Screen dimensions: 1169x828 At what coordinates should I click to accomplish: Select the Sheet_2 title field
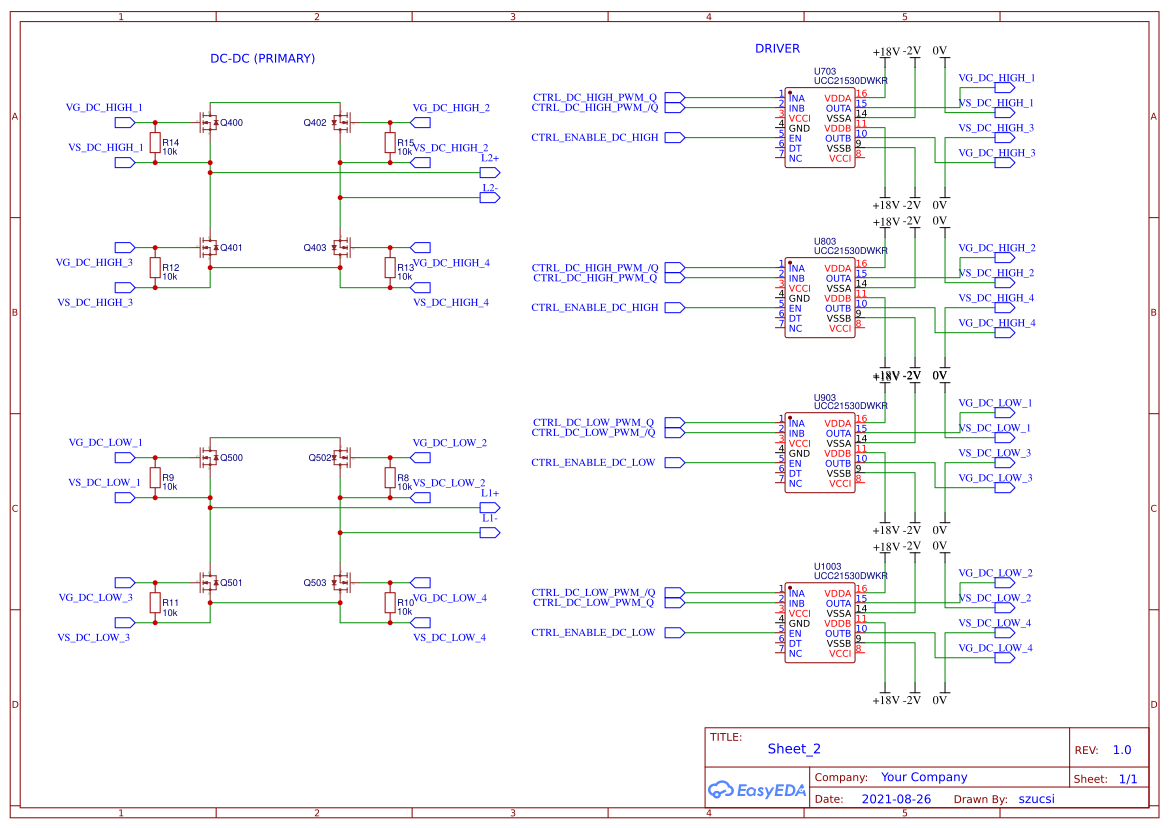click(x=794, y=749)
